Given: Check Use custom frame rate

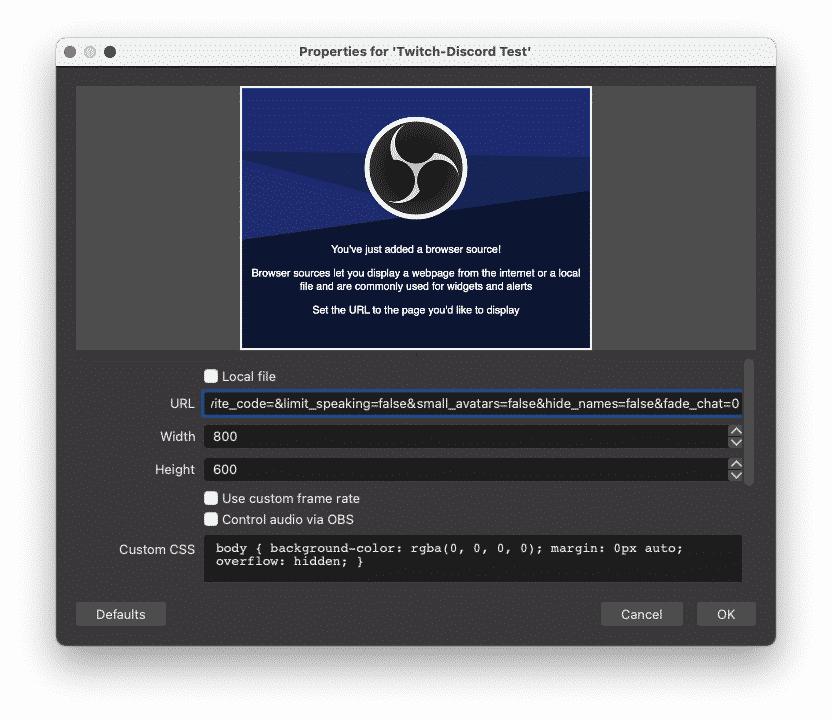Looking at the screenshot, I should click(x=211, y=498).
